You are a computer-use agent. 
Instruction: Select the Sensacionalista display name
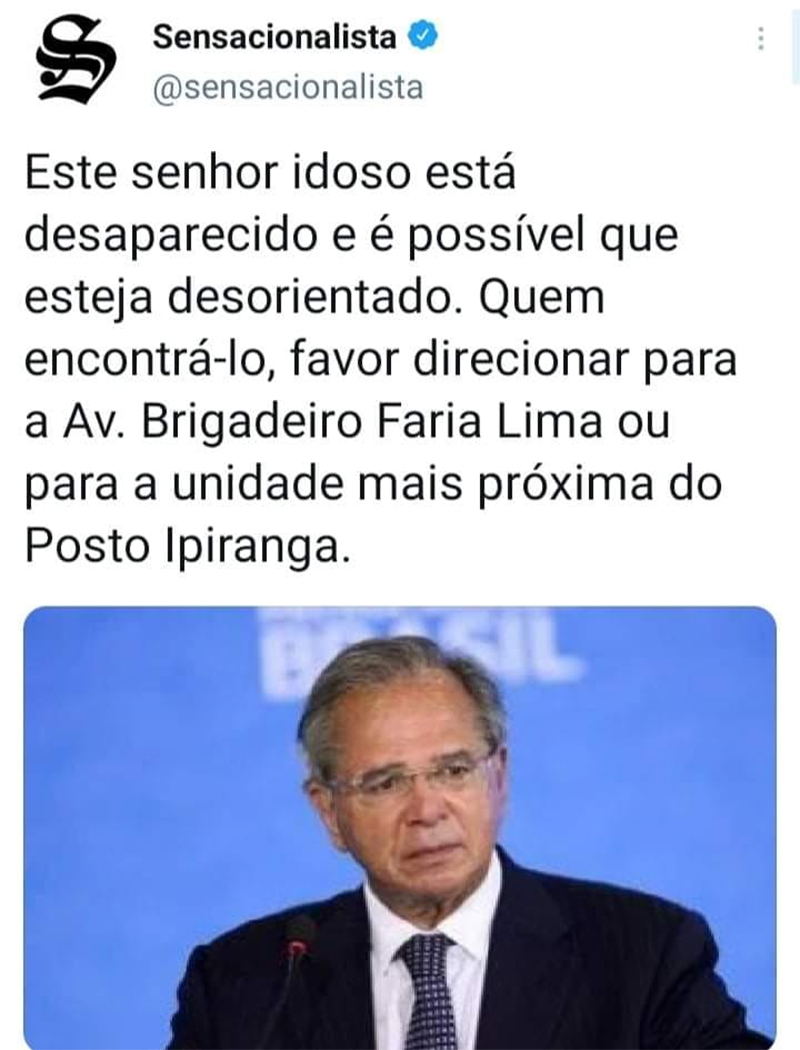(x=274, y=36)
